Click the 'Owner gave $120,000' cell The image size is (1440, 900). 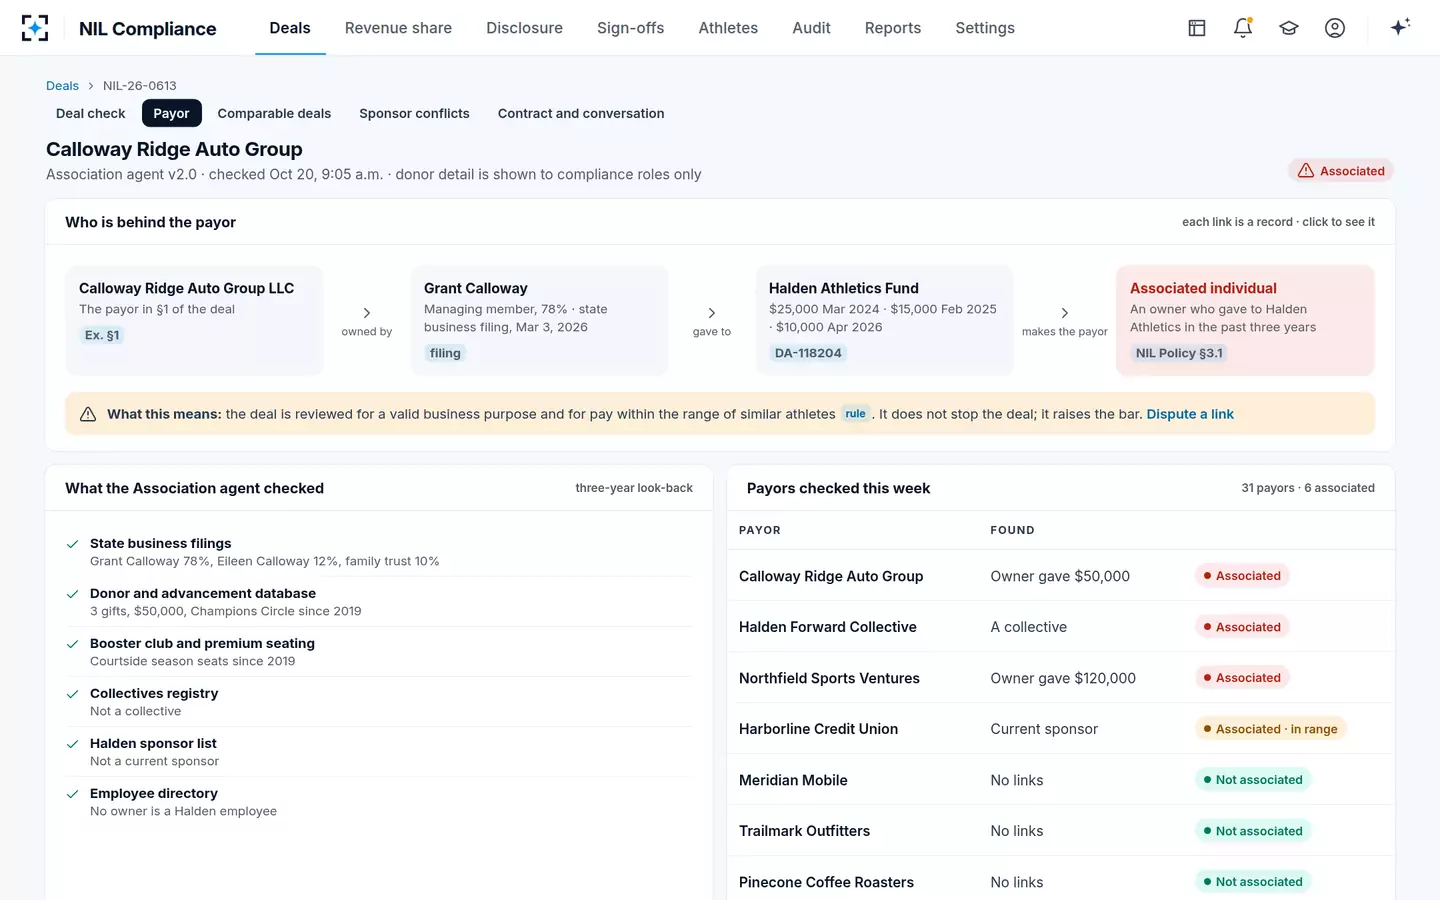[1063, 678]
